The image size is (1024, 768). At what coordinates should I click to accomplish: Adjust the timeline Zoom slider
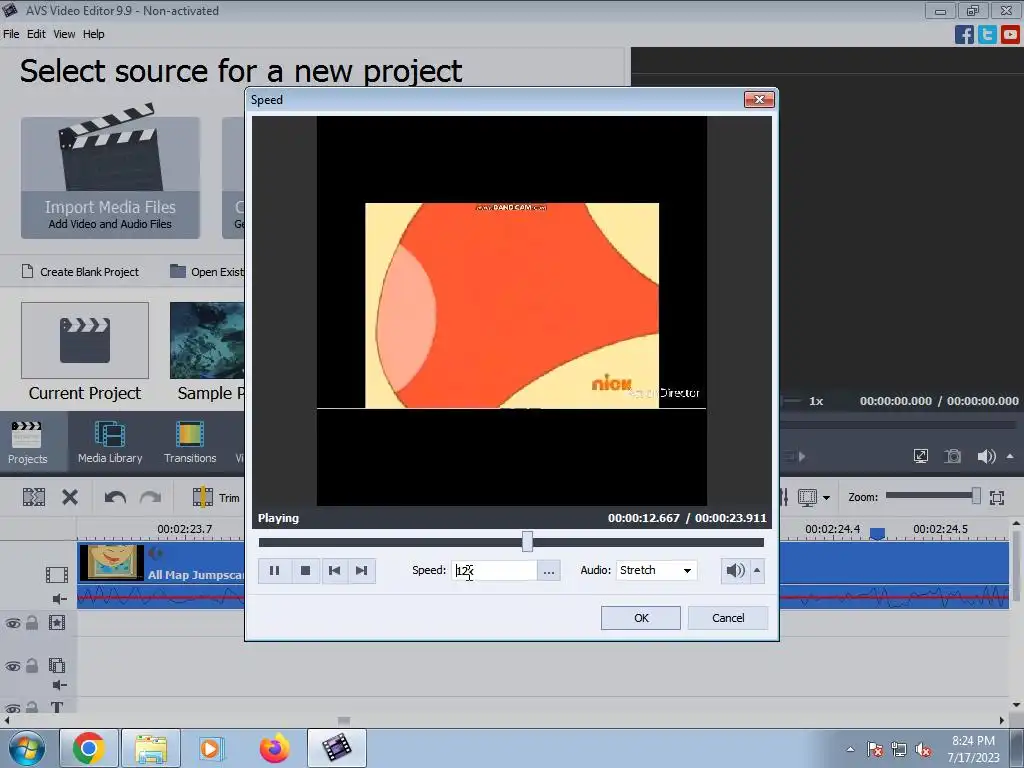(x=976, y=496)
